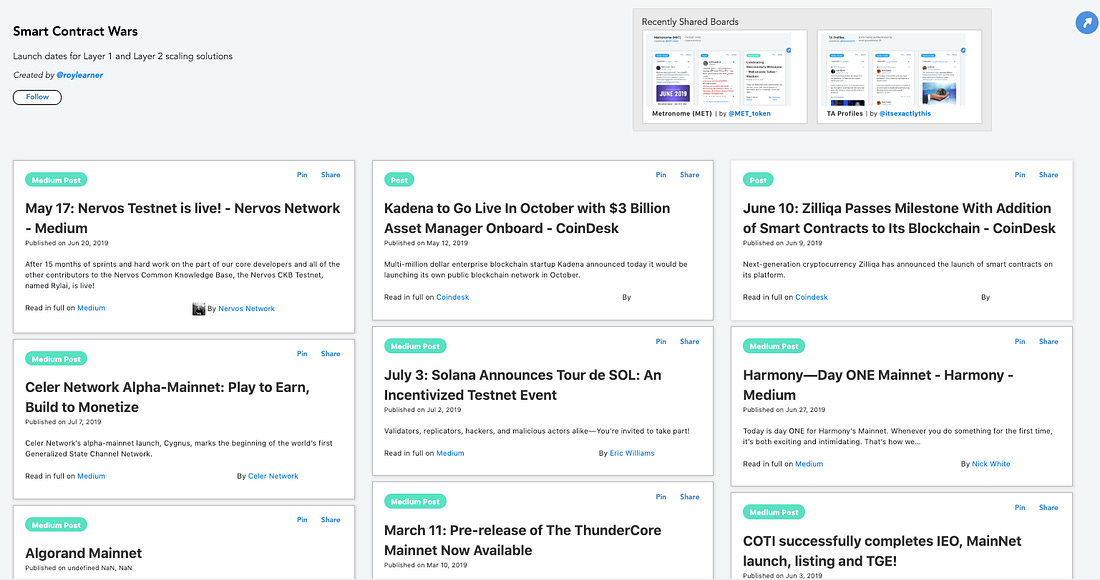The image size is (1100, 580).
Task: Read Zilliqa post in full on Coindesk
Action: coord(812,297)
